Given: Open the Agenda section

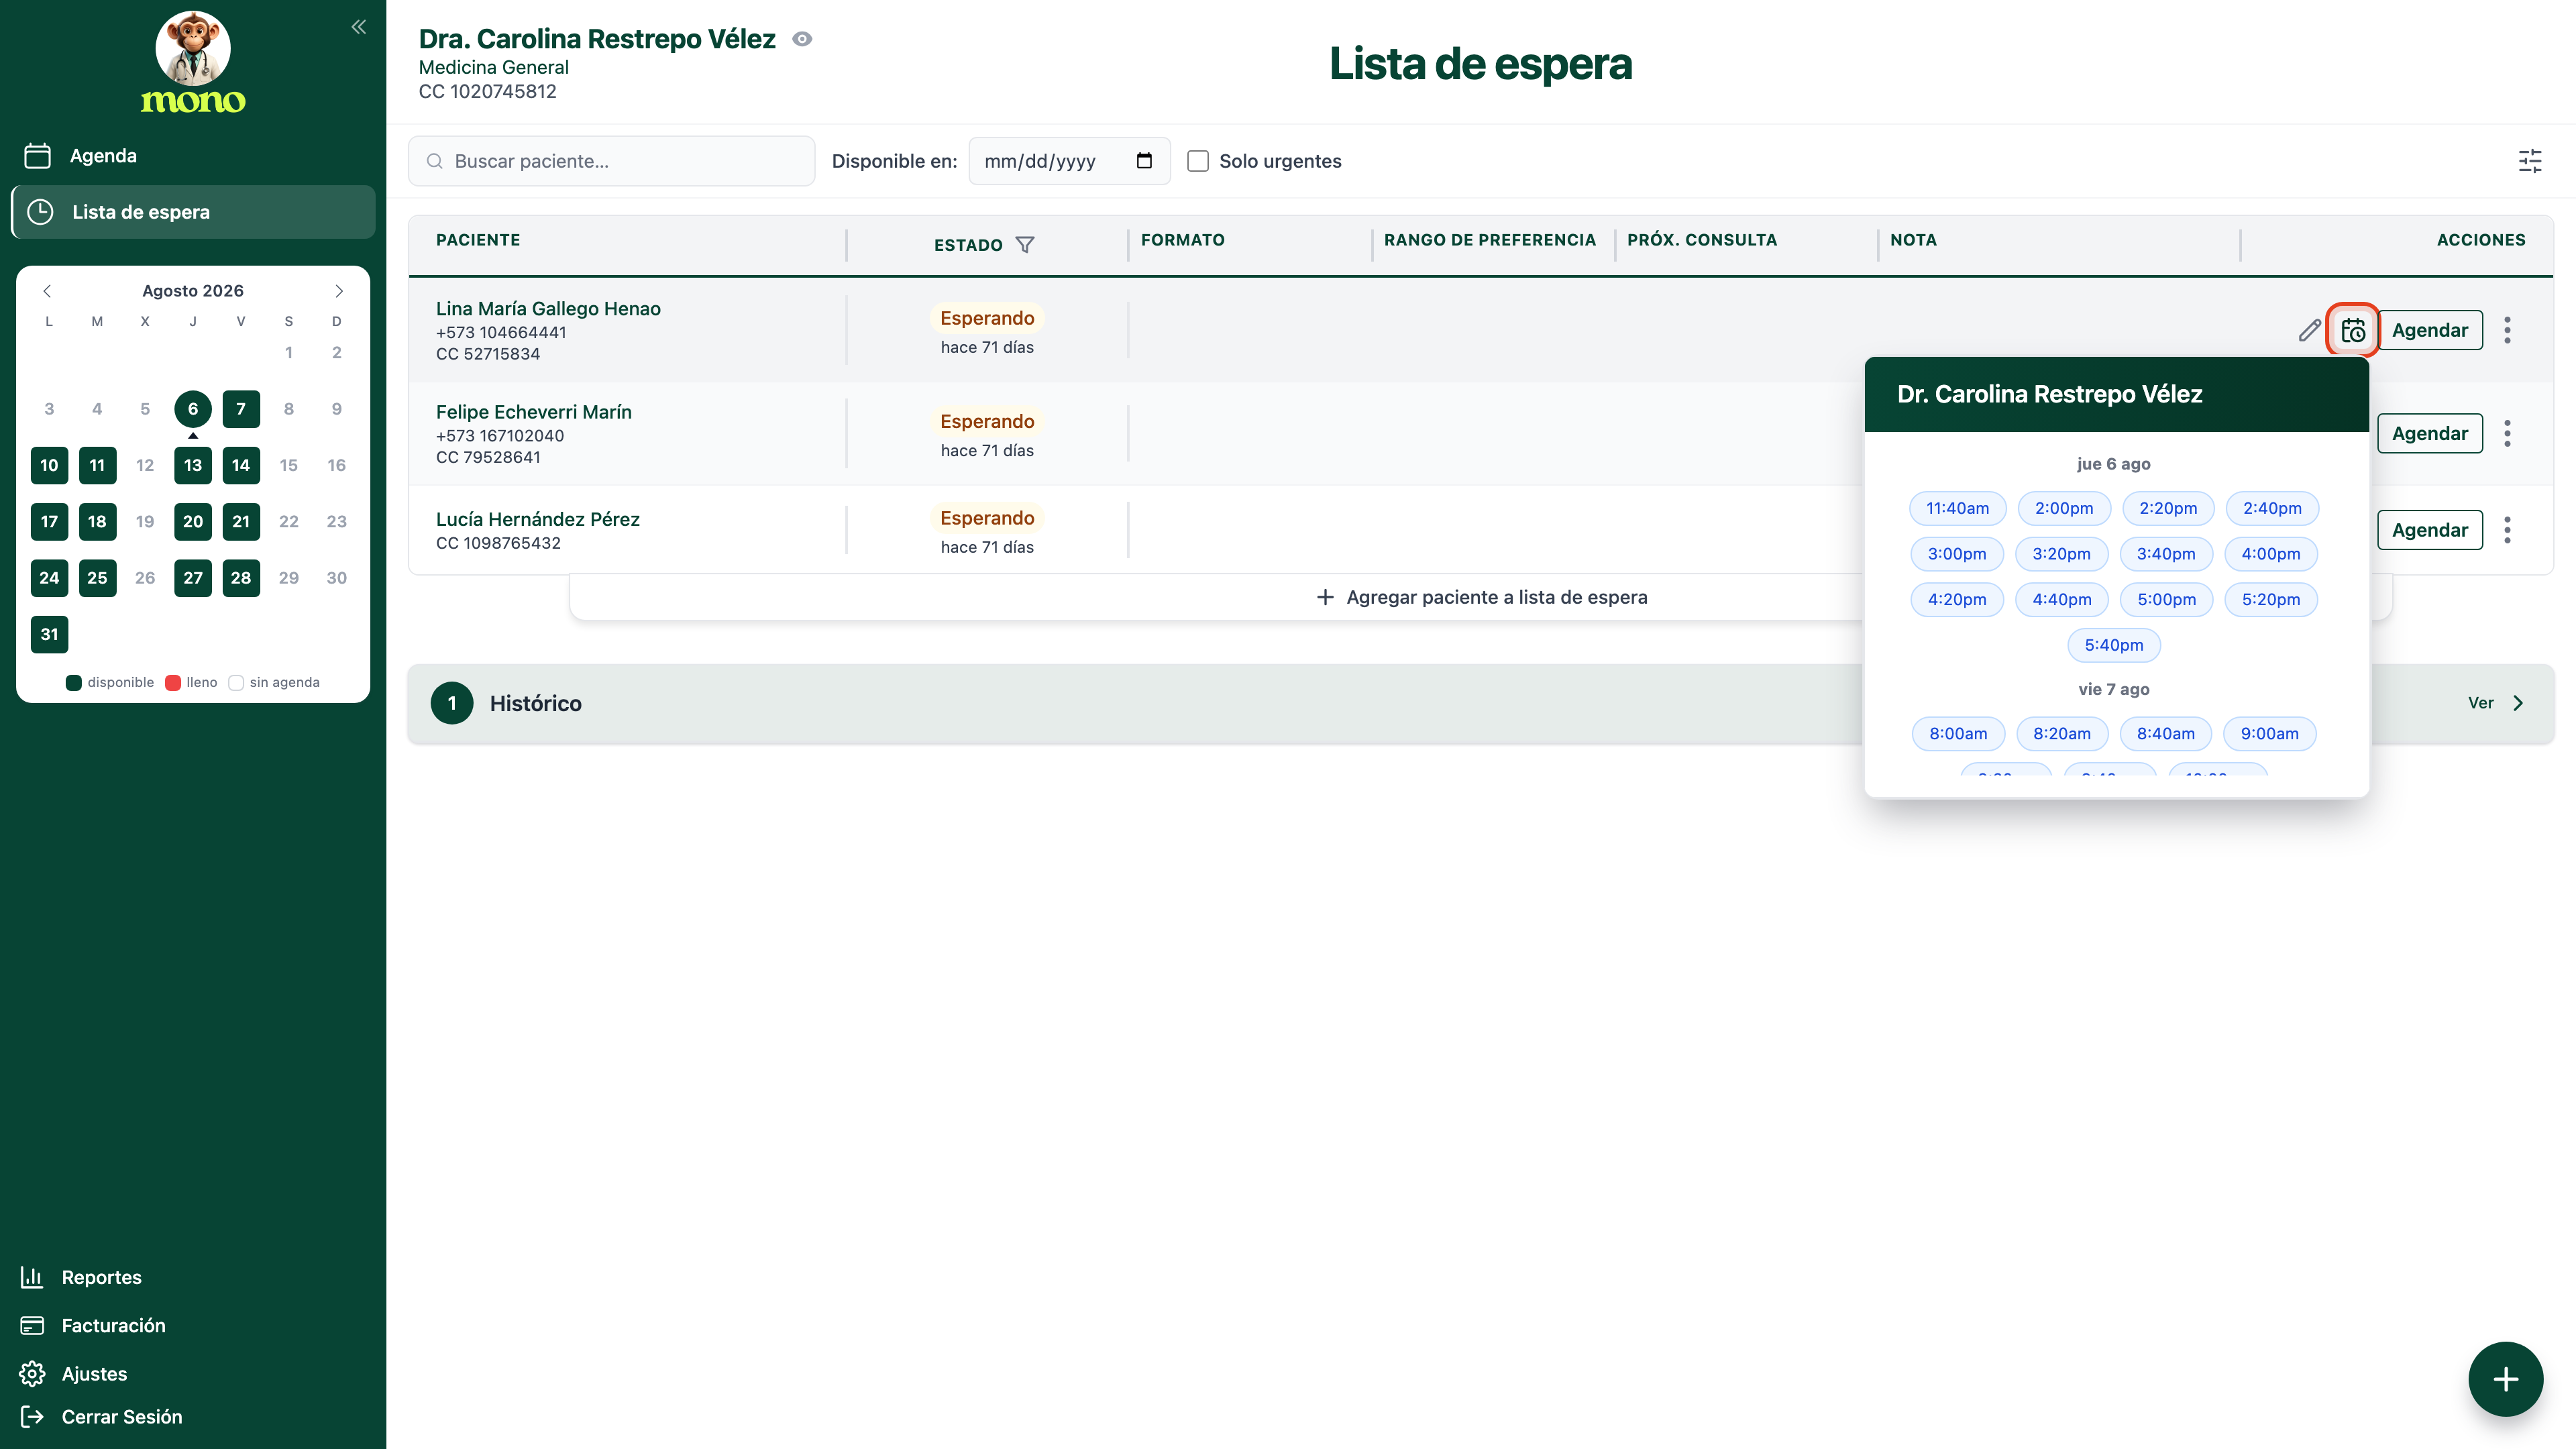Looking at the screenshot, I should tap(193, 155).
